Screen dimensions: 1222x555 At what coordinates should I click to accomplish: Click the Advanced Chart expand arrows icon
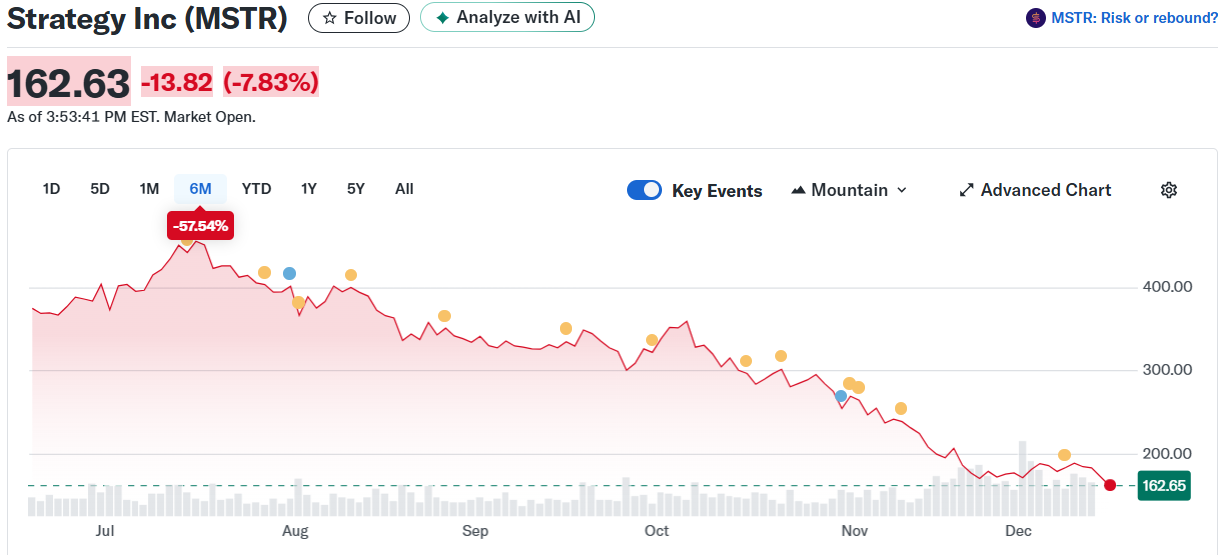click(966, 190)
